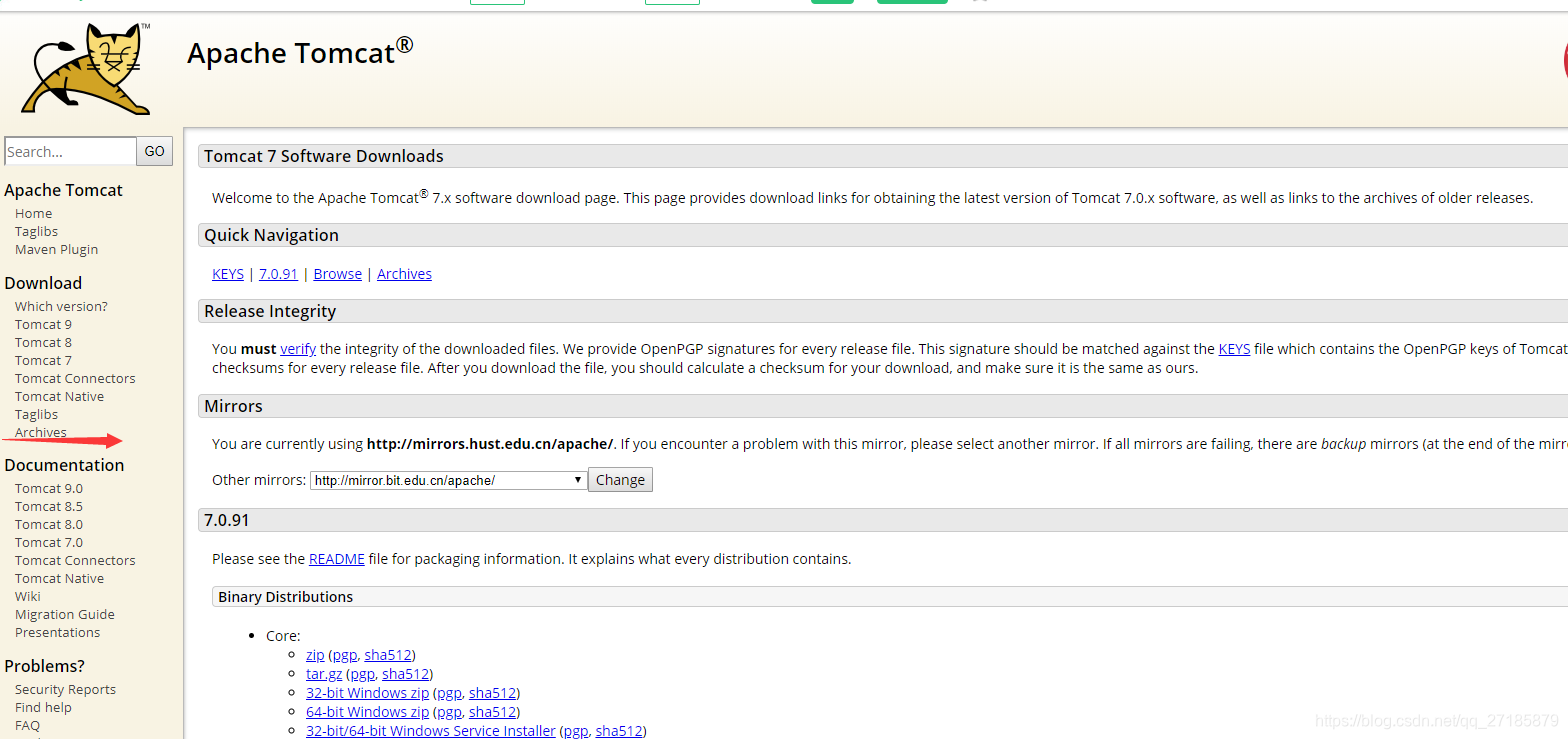Open Tomcat 9.0 documentation
The height and width of the screenshot is (739, 1568).
point(49,488)
